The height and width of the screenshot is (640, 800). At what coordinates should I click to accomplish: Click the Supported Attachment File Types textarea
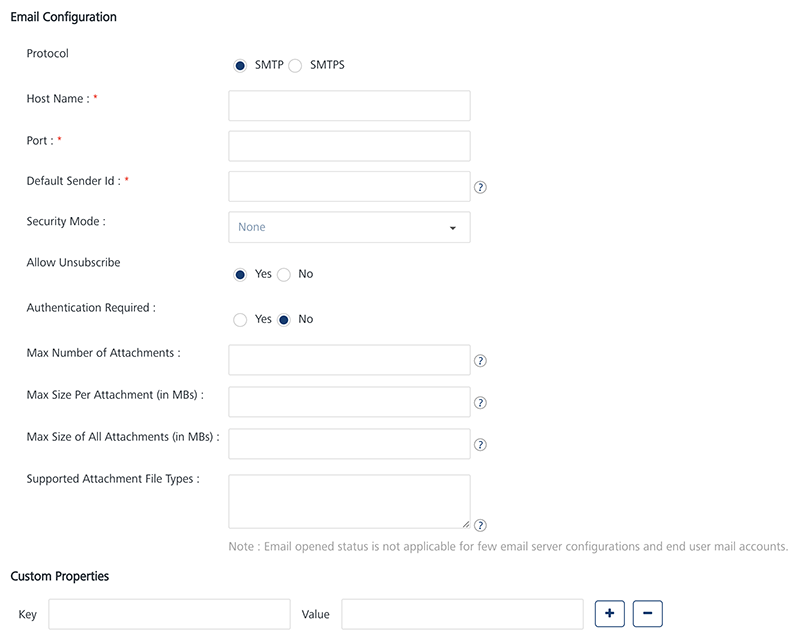[x=349, y=501]
